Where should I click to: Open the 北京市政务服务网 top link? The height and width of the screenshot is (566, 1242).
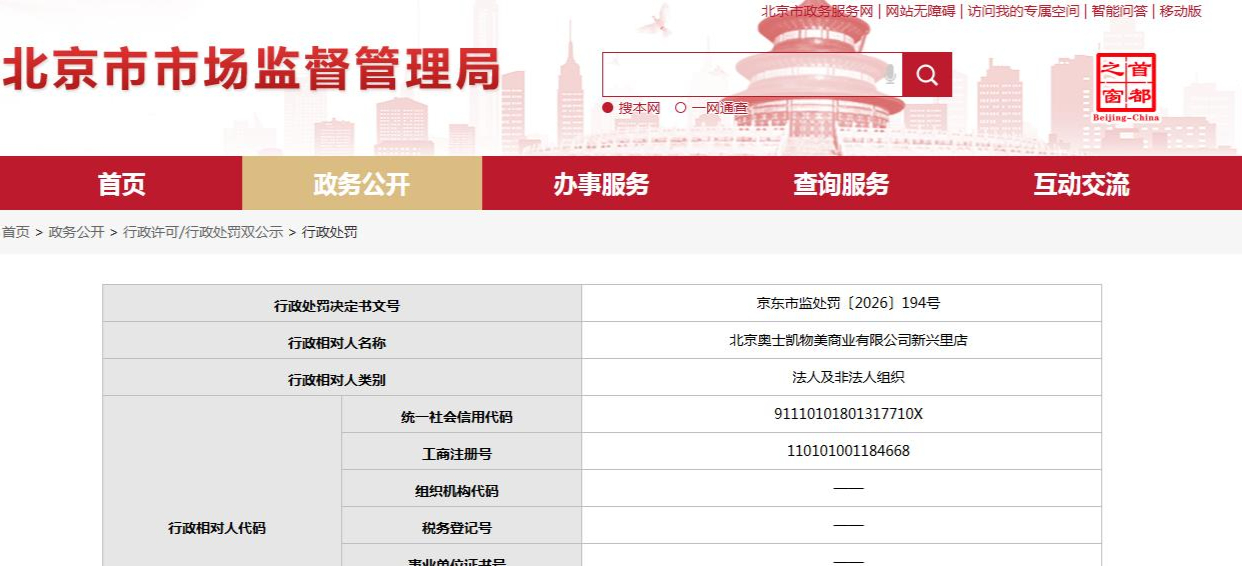[x=817, y=11]
